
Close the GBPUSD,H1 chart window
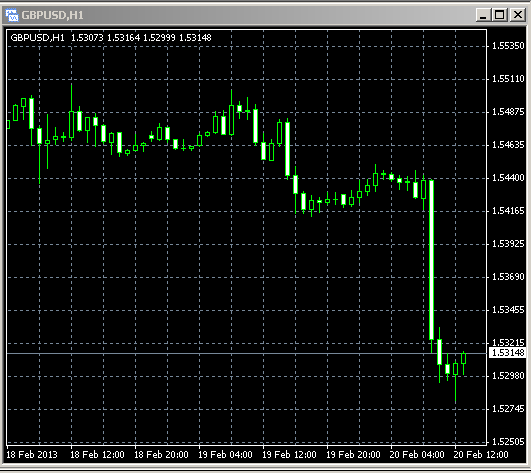coord(518,15)
